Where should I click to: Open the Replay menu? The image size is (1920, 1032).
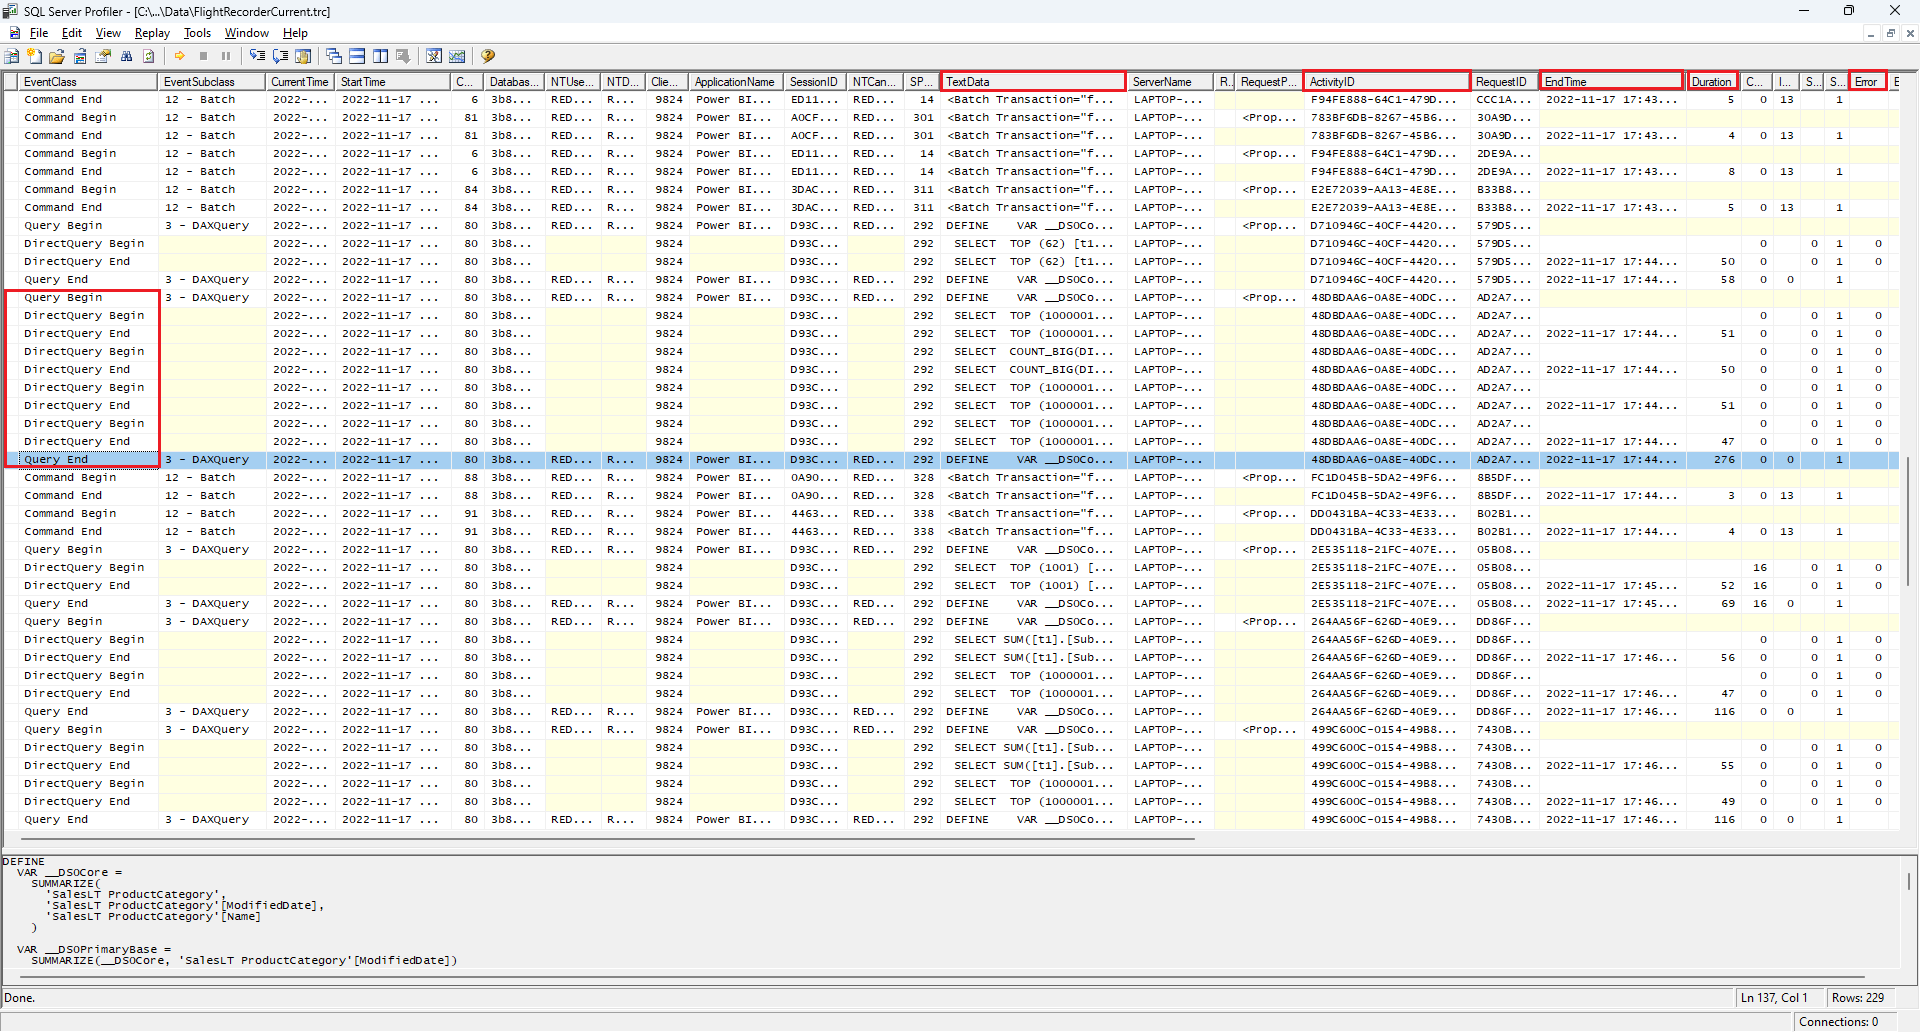click(x=151, y=33)
